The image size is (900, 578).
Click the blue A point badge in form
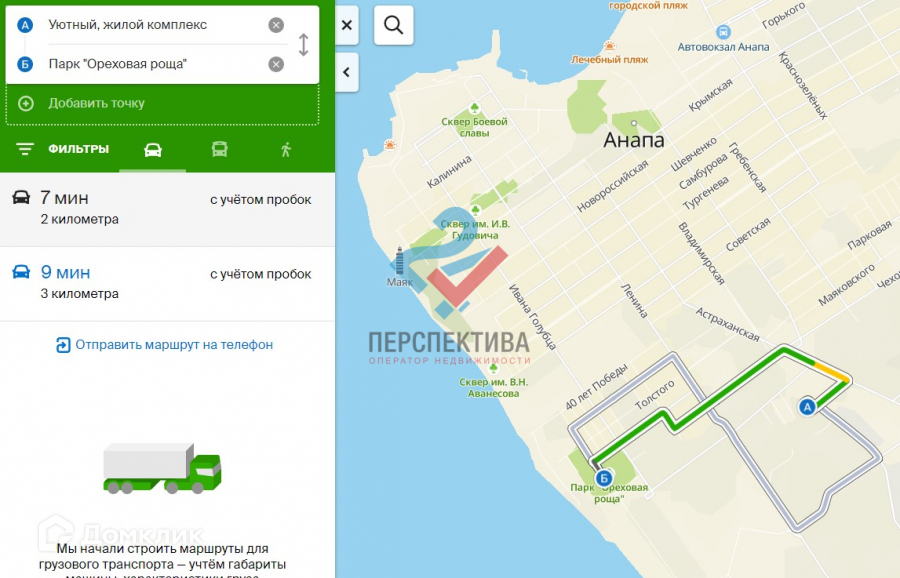pos(25,25)
